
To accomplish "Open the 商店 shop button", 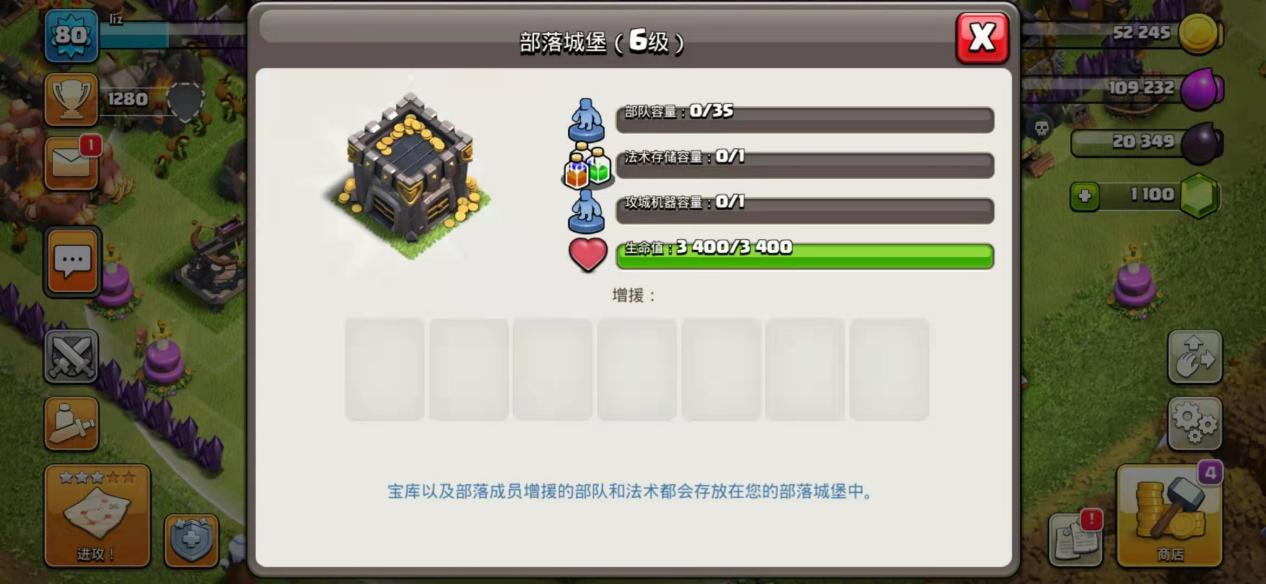I will pos(1169,515).
